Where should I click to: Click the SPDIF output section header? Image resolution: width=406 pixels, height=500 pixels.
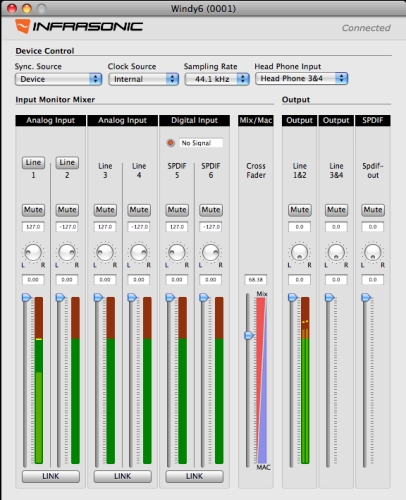pyautogui.click(x=373, y=120)
